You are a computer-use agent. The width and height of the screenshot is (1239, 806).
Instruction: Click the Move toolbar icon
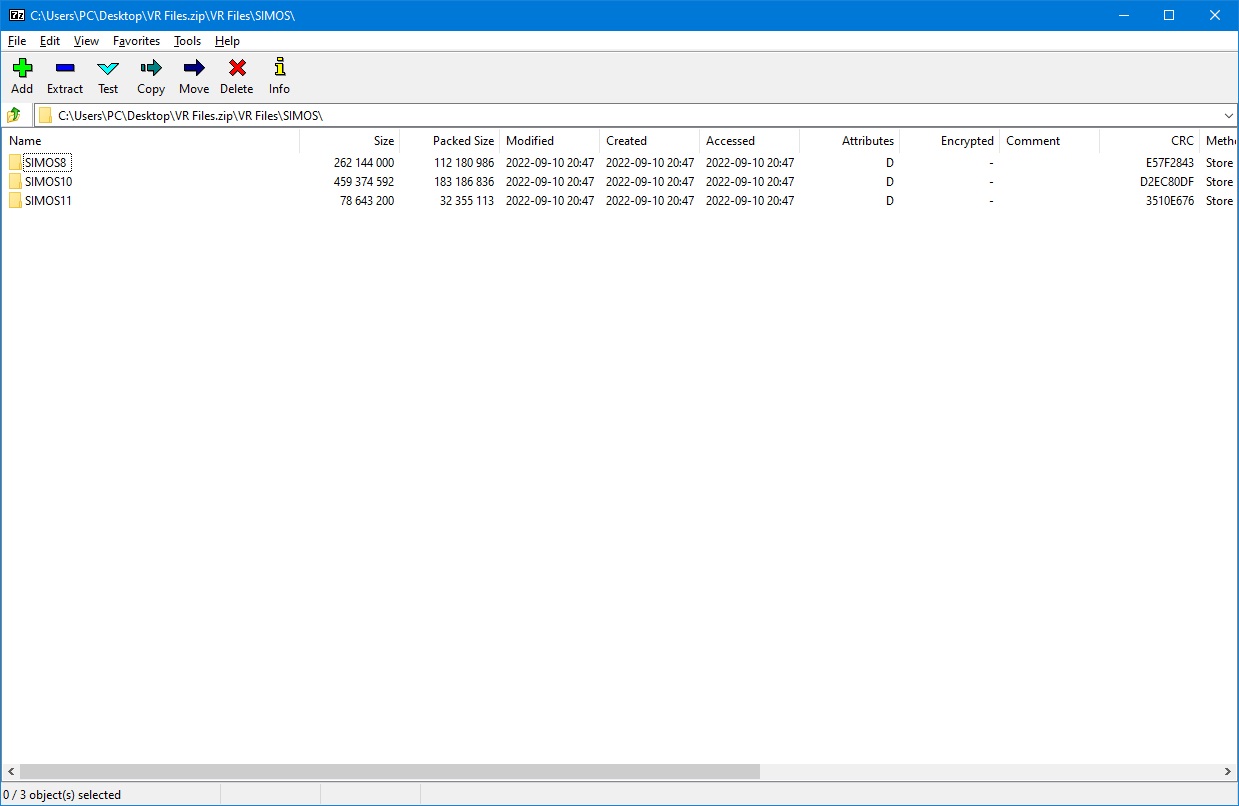pyautogui.click(x=194, y=76)
